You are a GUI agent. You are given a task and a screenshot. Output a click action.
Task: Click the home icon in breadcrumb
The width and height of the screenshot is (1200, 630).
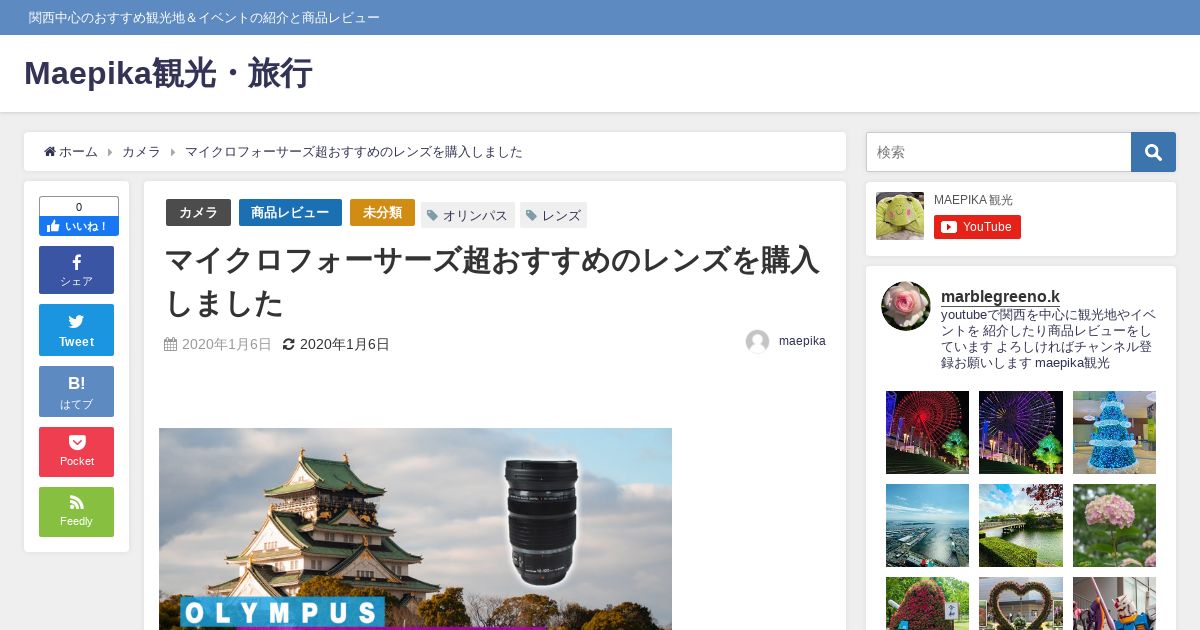click(x=50, y=152)
